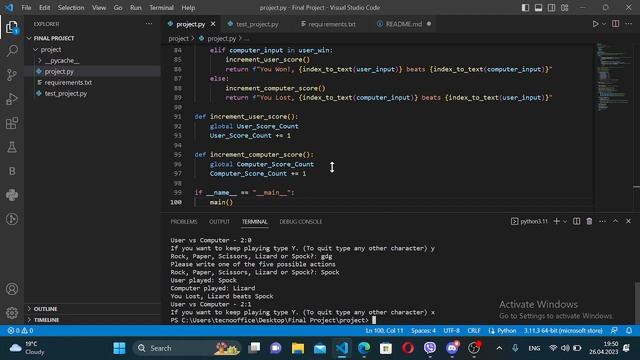Split the terminal panel
The image size is (640, 360).
pos(576,221)
